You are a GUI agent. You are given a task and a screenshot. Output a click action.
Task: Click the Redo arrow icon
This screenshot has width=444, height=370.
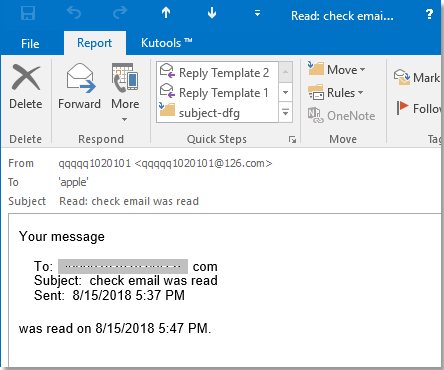120,13
